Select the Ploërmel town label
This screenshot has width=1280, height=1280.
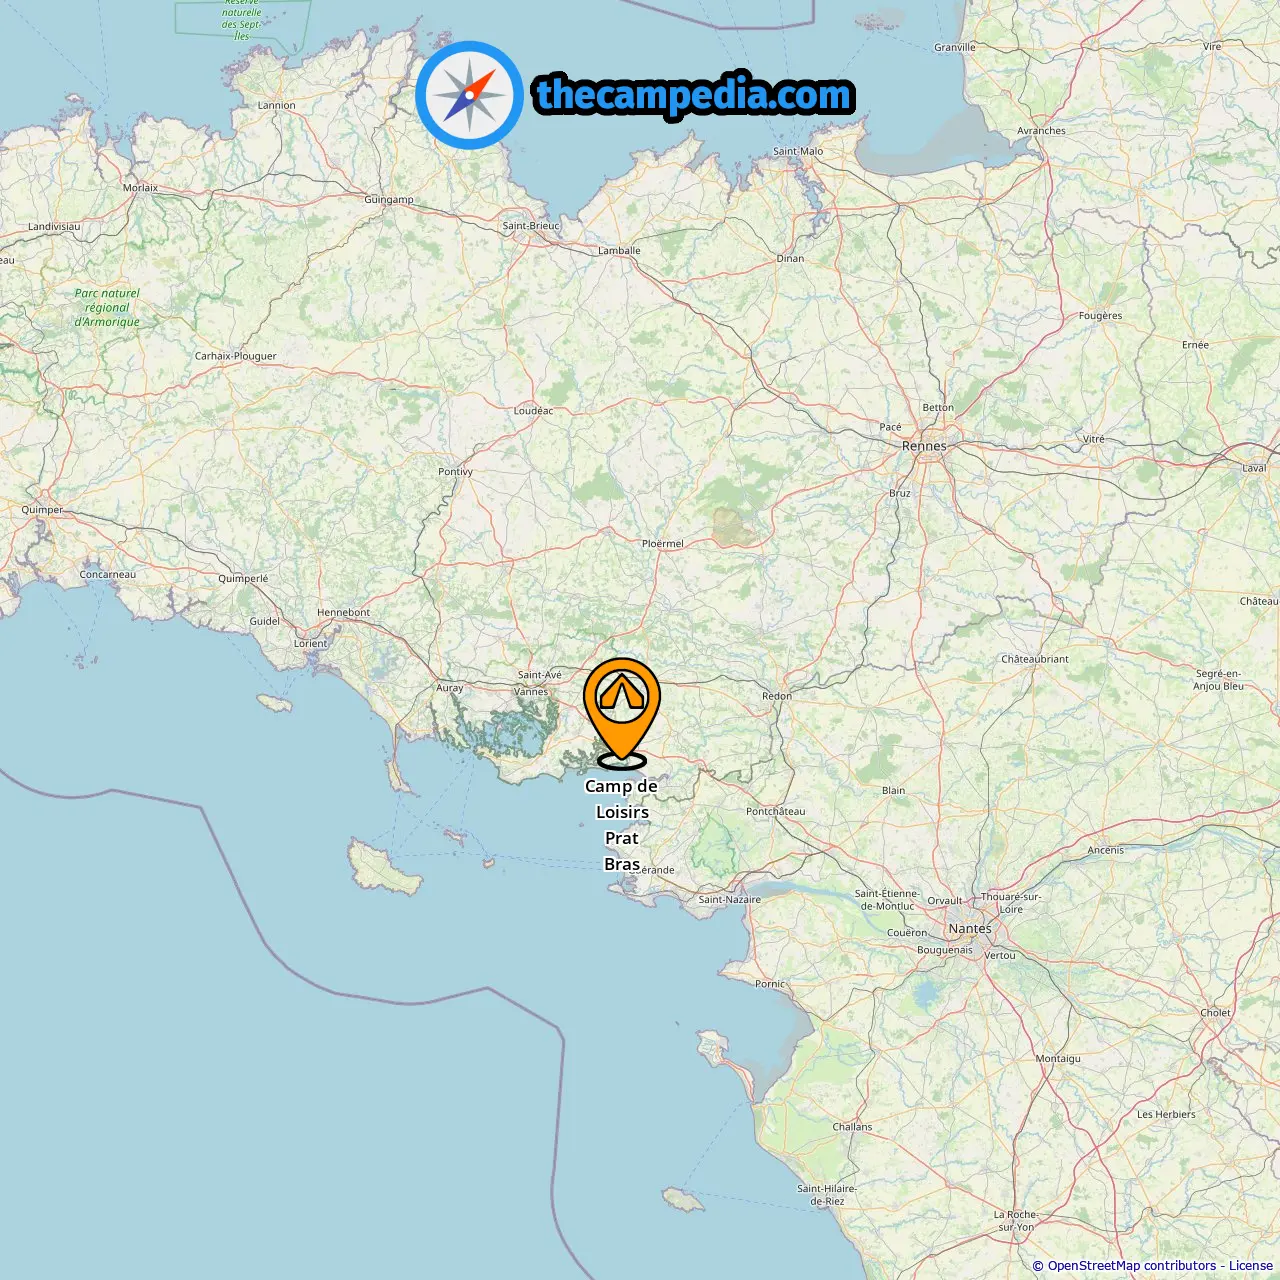663,544
